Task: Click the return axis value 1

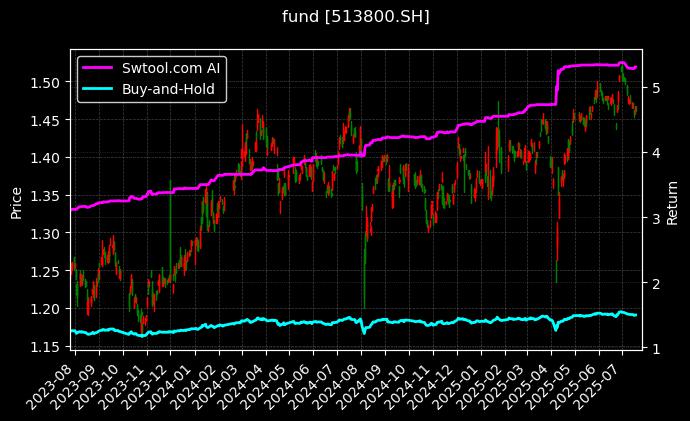Action: point(656,348)
